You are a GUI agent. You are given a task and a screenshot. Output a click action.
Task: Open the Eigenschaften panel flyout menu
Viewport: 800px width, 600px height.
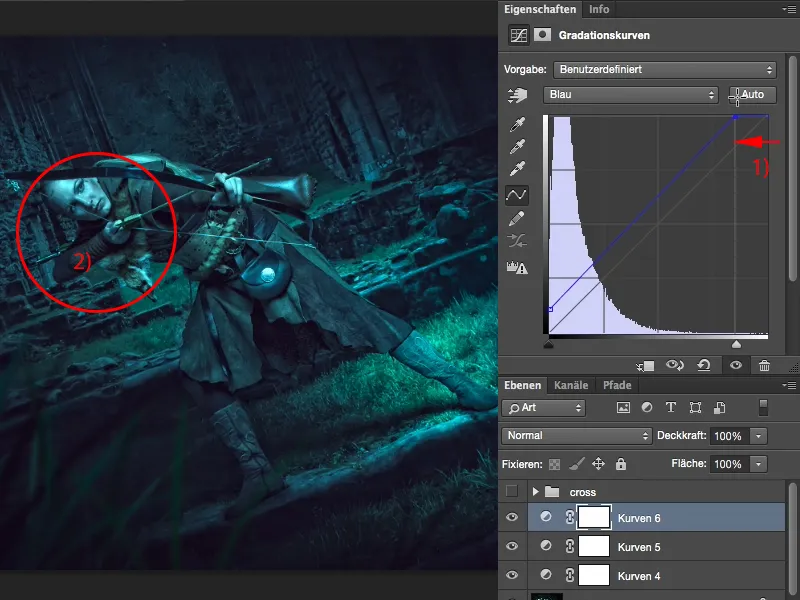[789, 9]
